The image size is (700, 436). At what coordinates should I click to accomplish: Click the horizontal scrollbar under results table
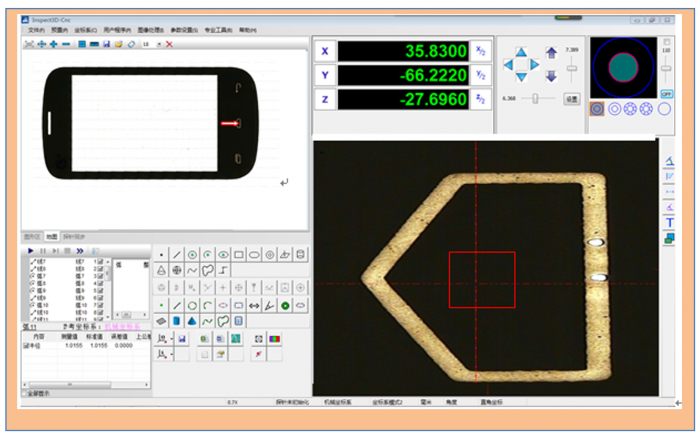click(86, 384)
